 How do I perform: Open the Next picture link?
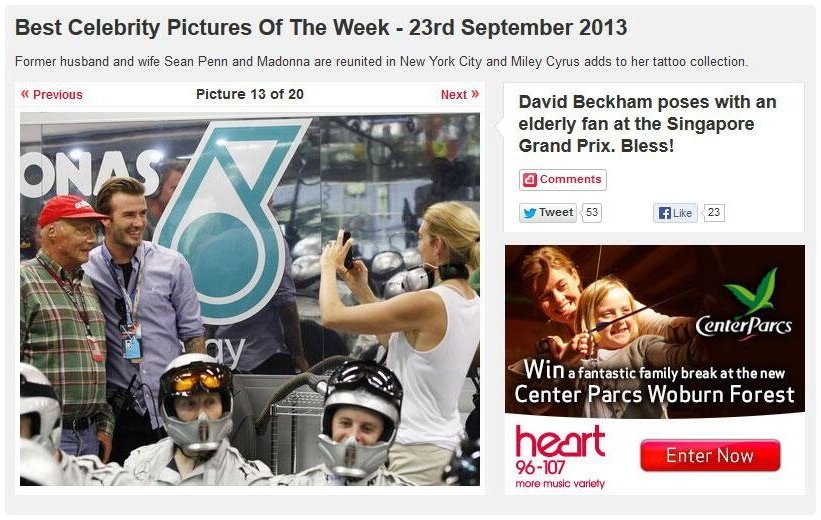tap(460, 95)
